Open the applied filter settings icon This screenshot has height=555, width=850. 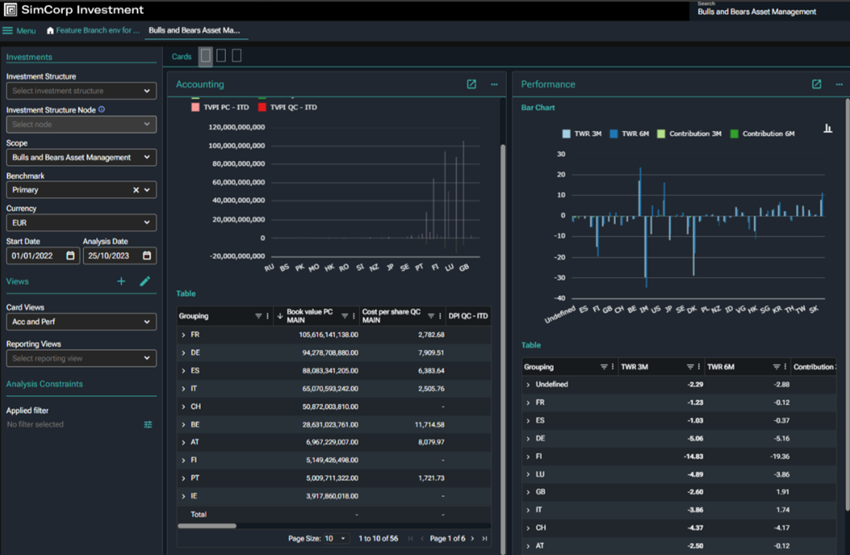148,424
